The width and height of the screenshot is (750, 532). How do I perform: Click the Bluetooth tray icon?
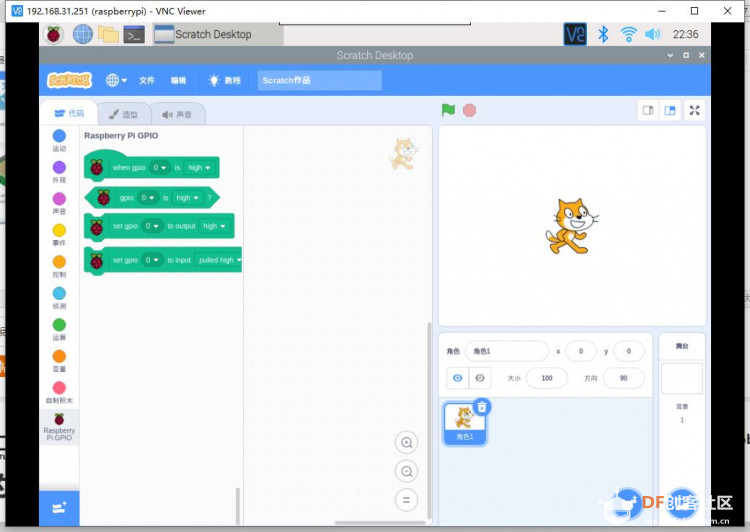[603, 34]
